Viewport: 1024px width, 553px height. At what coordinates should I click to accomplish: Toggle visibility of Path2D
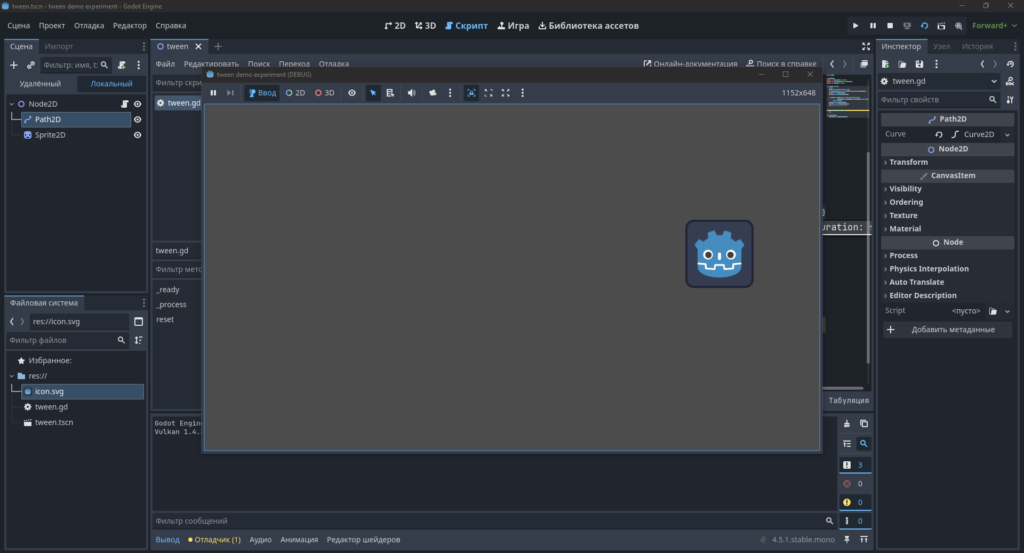click(137, 119)
